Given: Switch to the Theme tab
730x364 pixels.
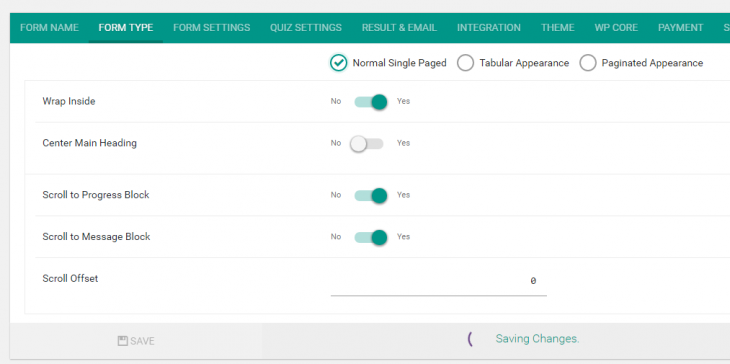Looking at the screenshot, I should tap(557, 28).
